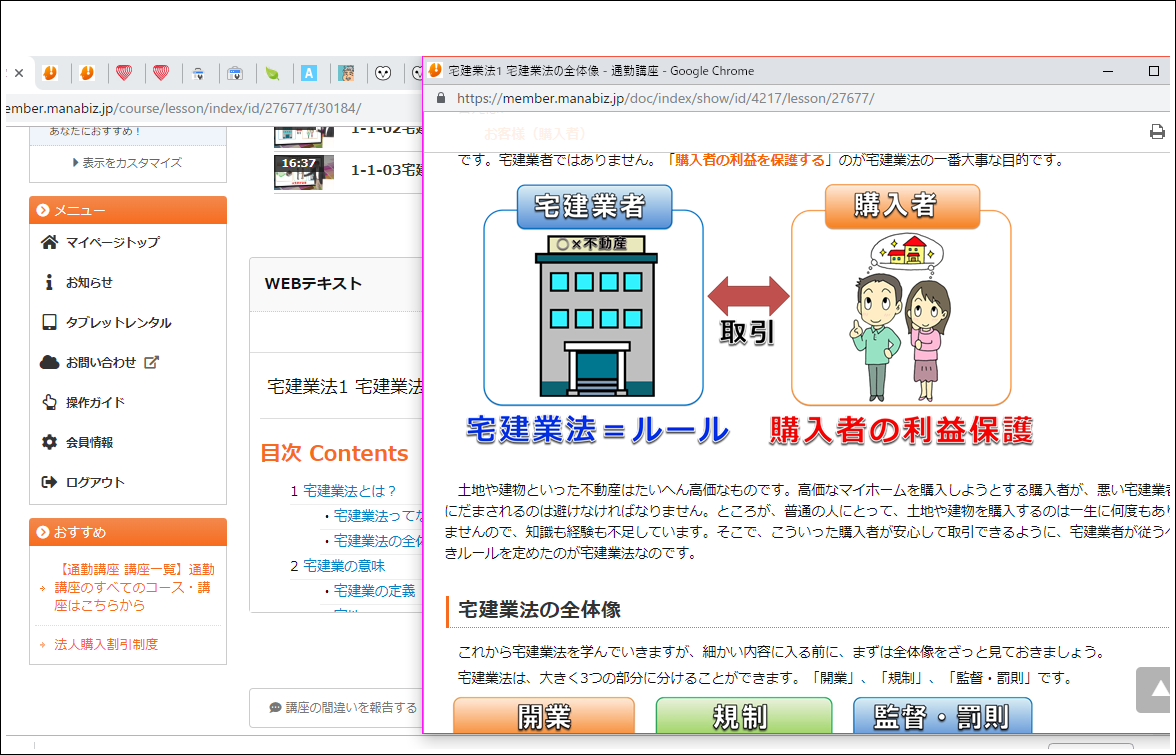
Task: Close the active tab in background browser
Action: click(19, 73)
